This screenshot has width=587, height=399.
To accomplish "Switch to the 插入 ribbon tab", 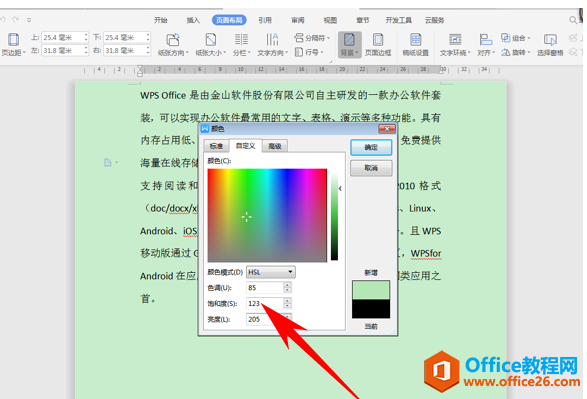I will pyautogui.click(x=193, y=20).
